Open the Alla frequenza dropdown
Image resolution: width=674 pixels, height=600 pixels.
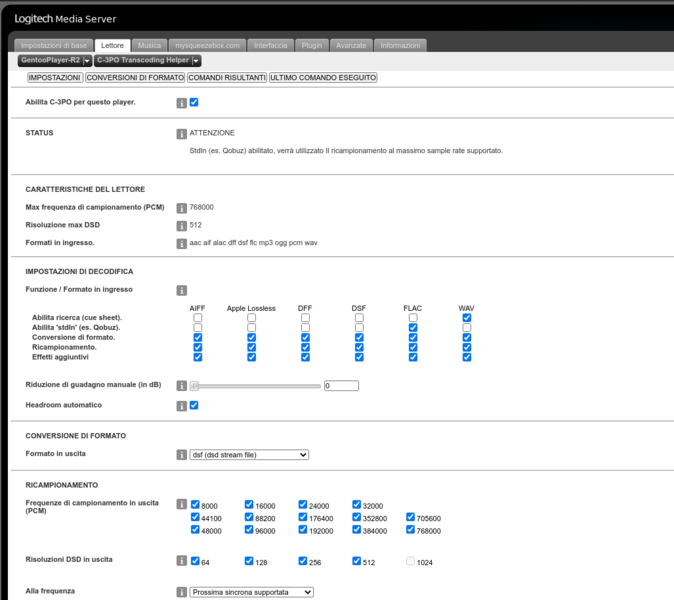pos(251,592)
